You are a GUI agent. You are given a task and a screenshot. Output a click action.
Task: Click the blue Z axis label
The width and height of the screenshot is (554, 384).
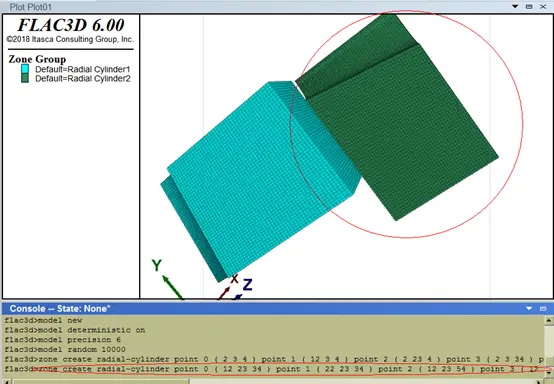click(247, 285)
